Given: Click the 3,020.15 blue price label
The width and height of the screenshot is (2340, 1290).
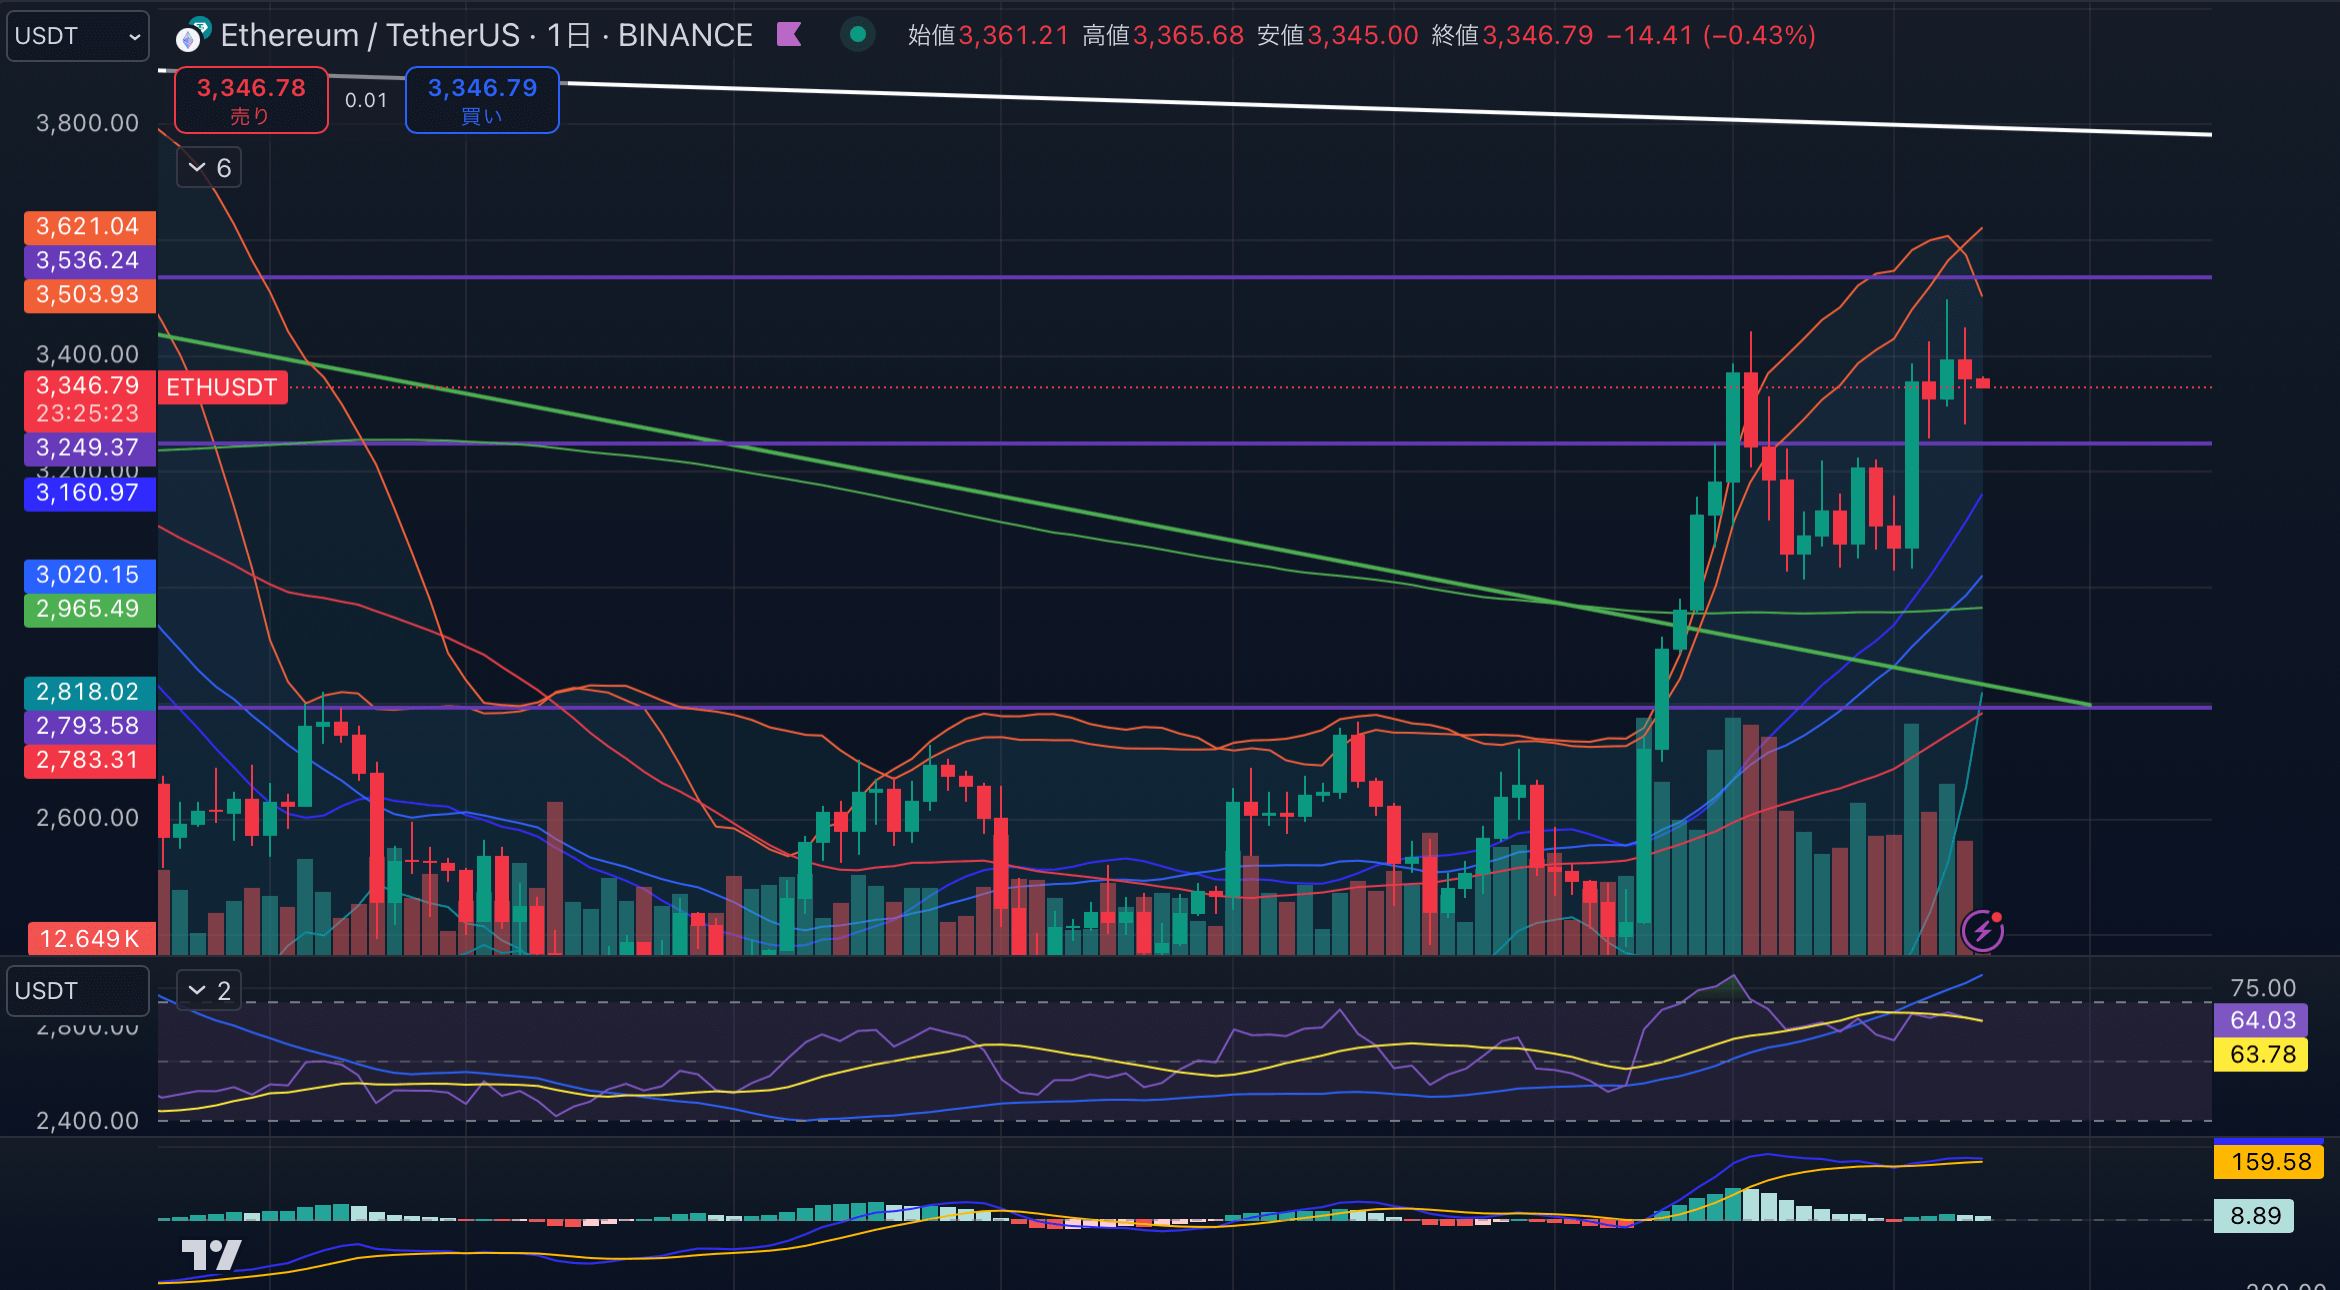Looking at the screenshot, I should tap(89, 575).
